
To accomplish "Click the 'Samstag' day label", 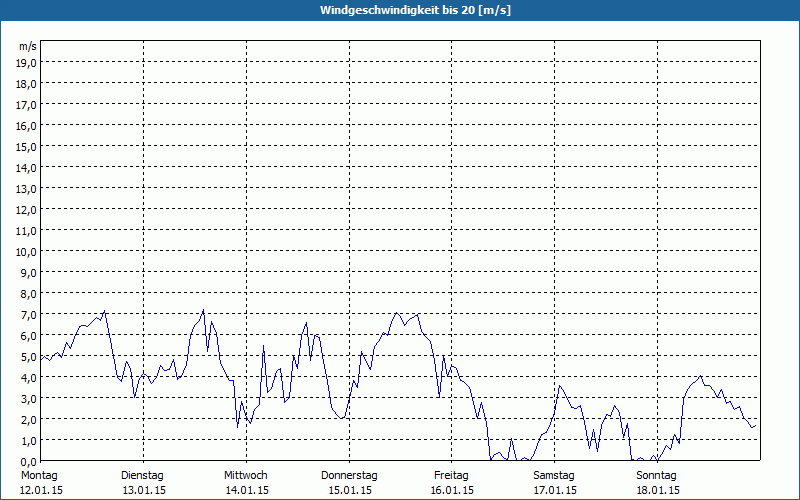I will click(554, 476).
